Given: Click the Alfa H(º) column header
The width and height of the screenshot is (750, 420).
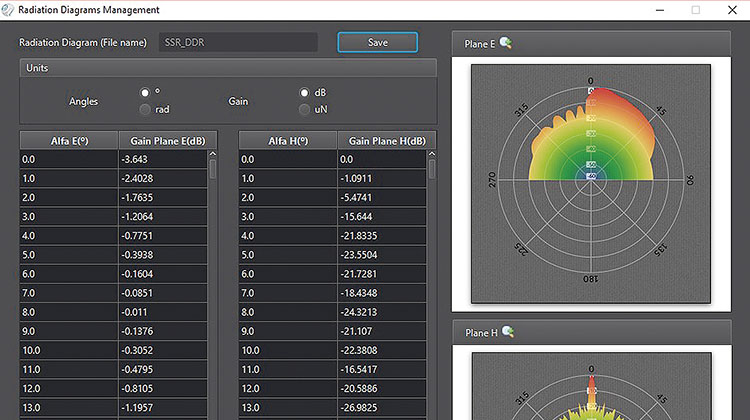Looking at the screenshot, I should tap(288, 141).
